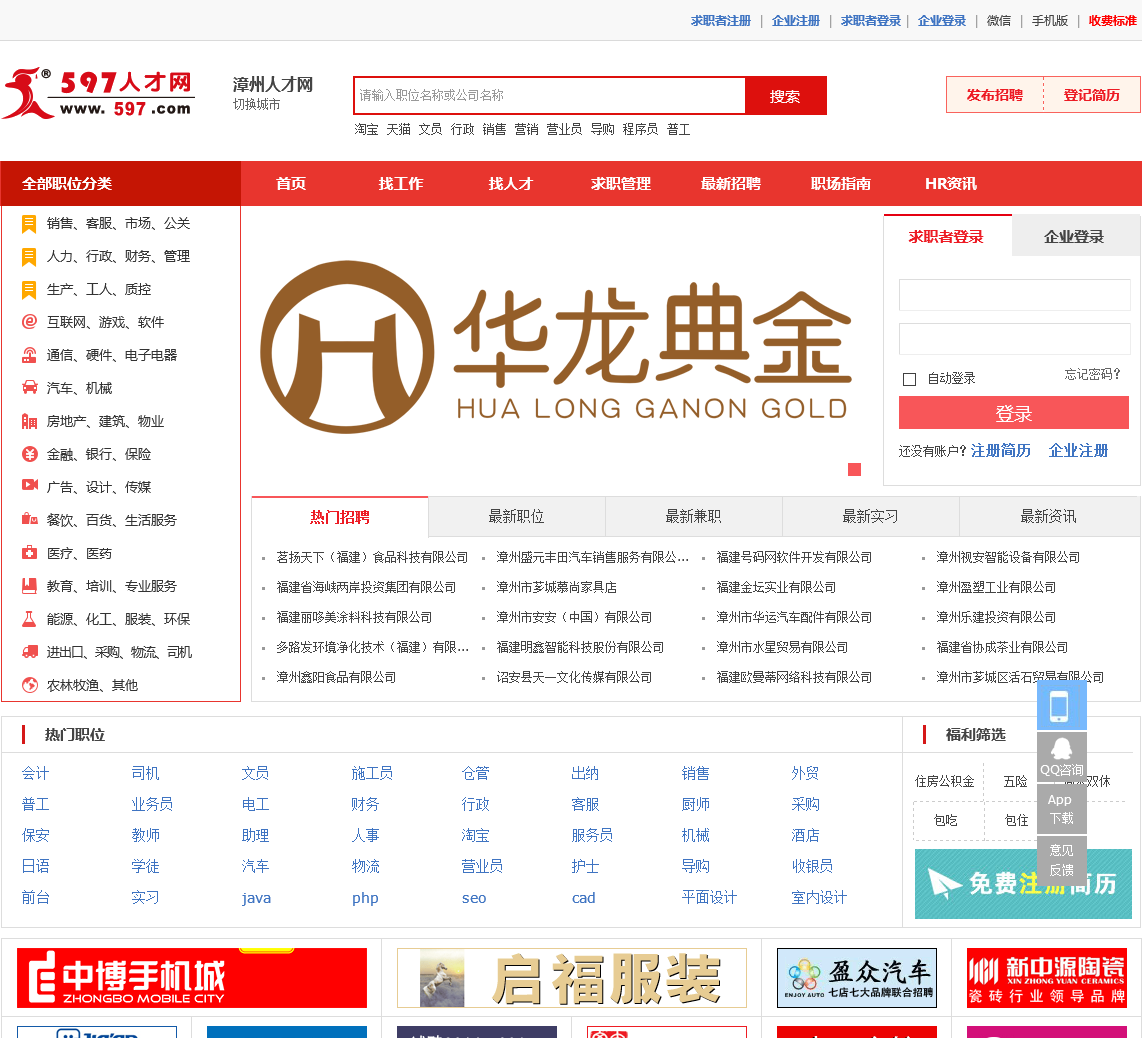Click the login username input field

tap(1015, 295)
